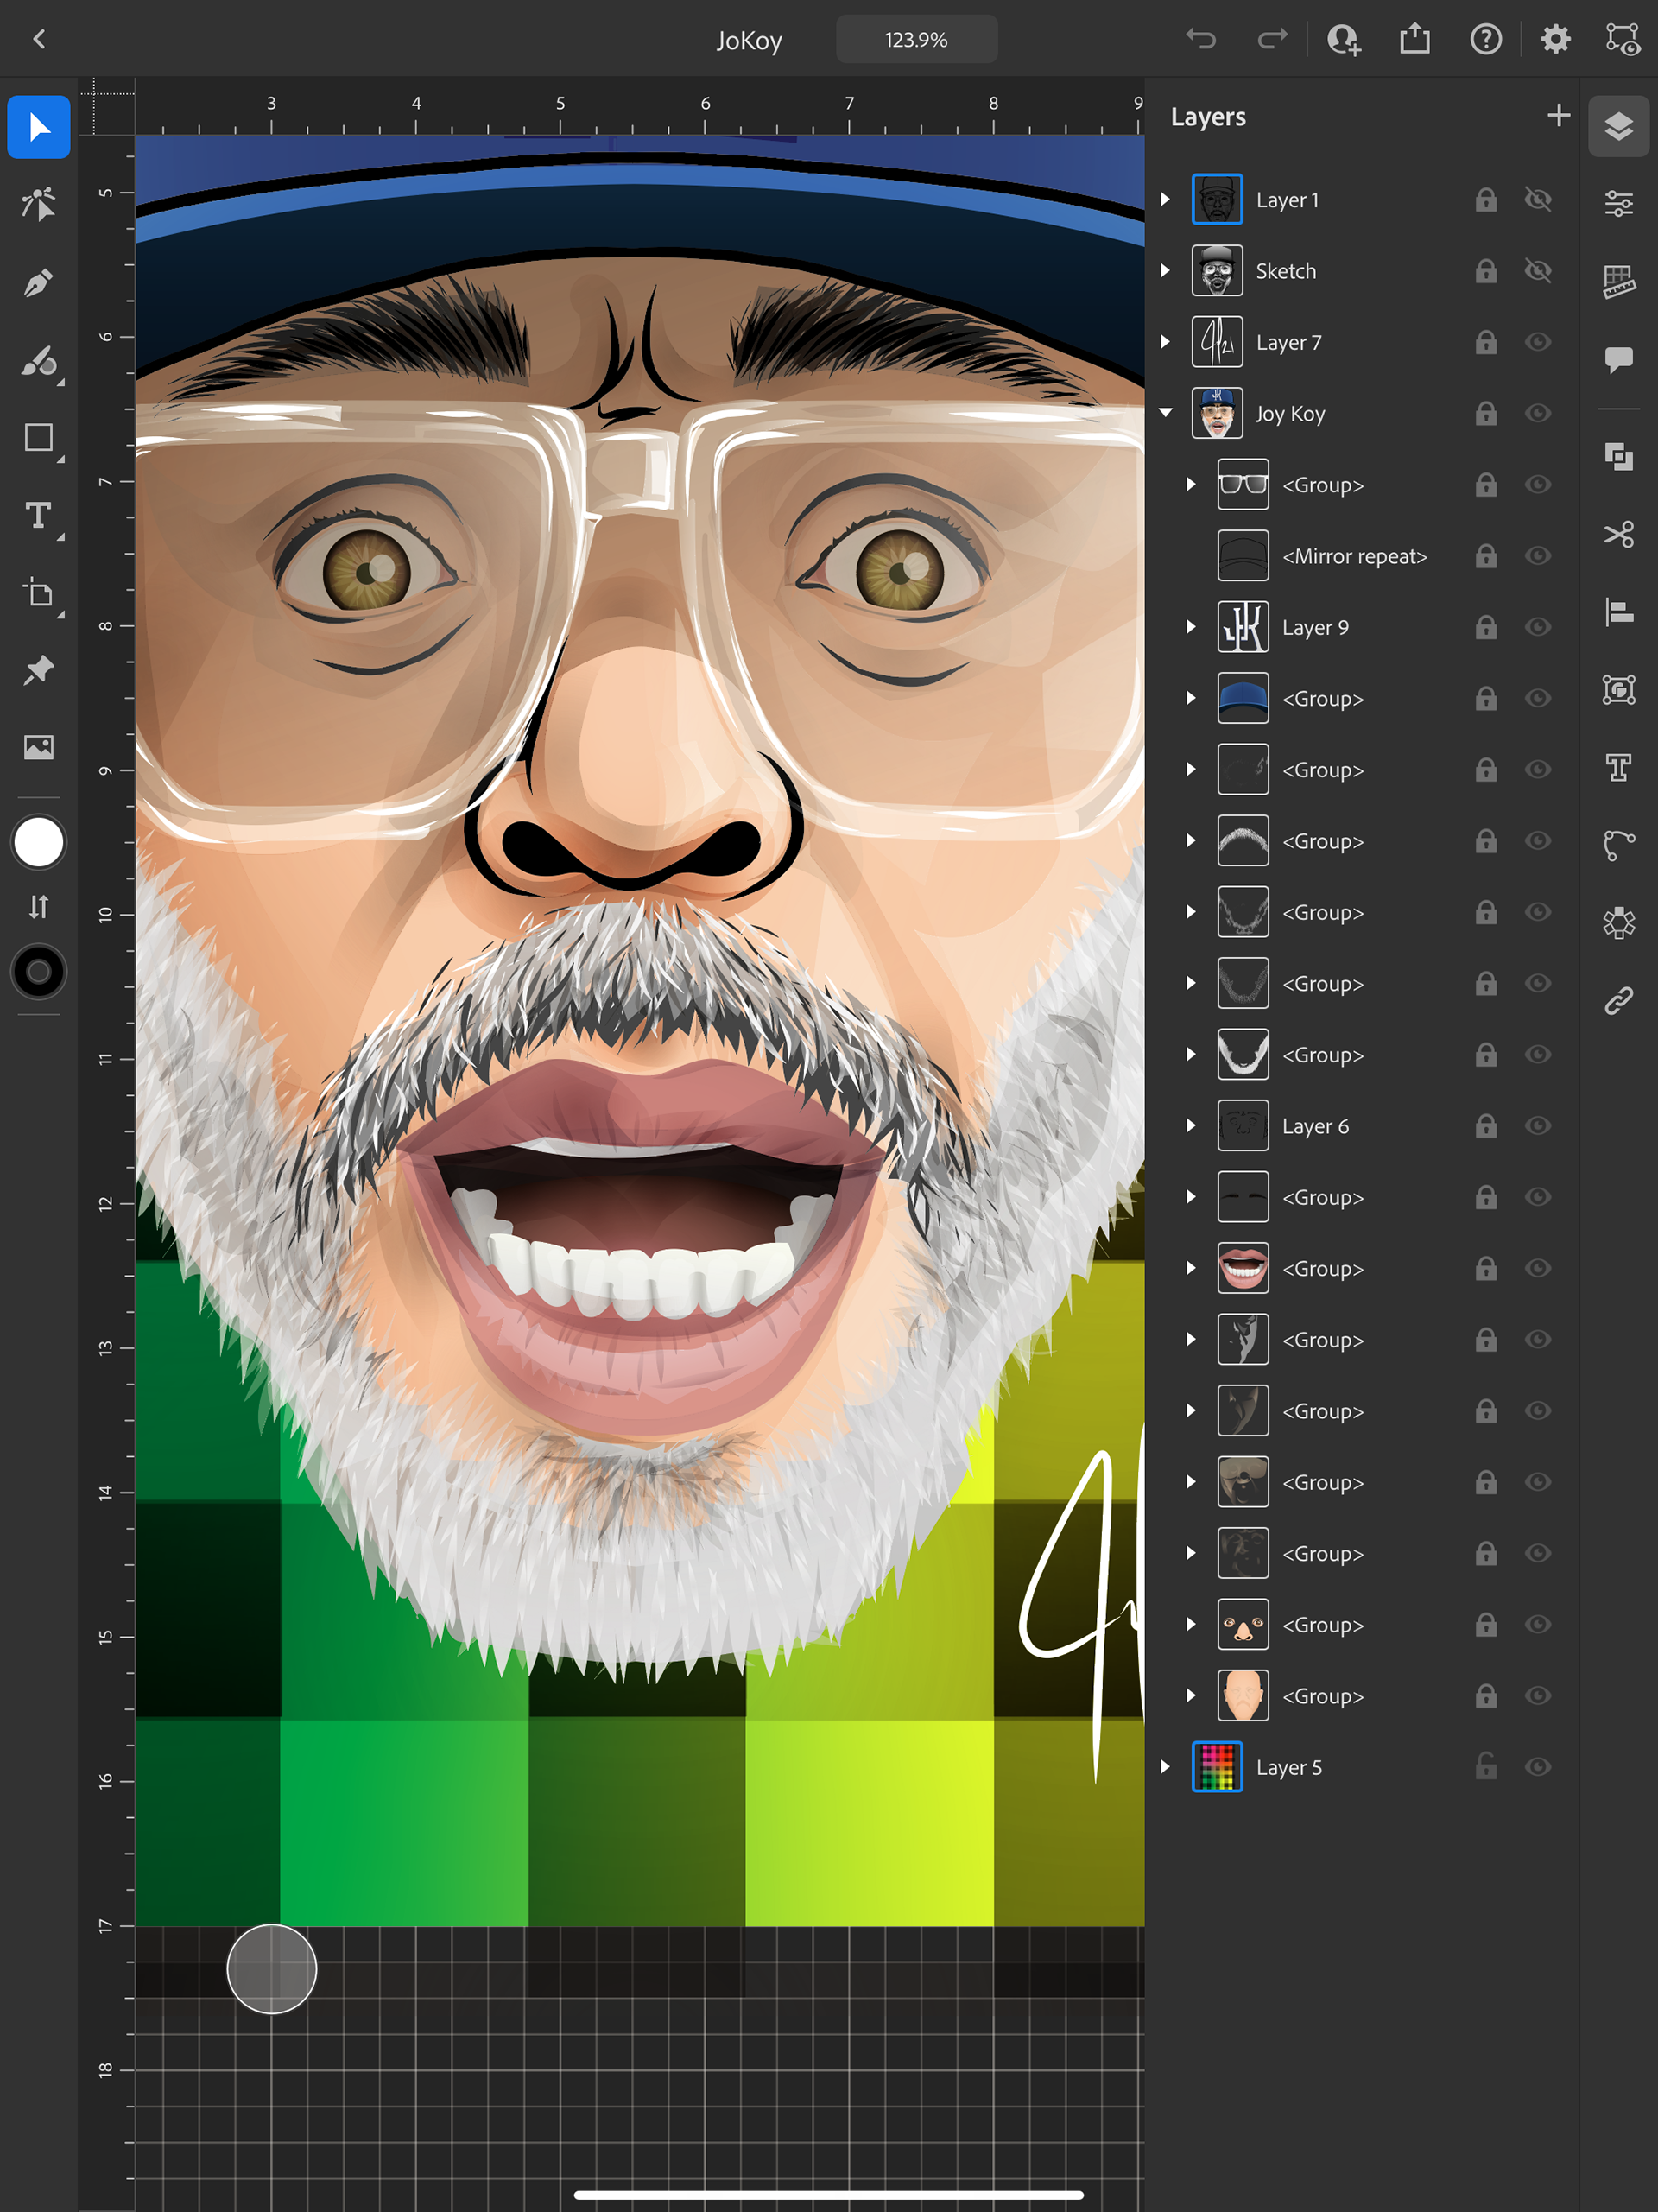Select the Mirror repeat layer
1658x2212 pixels.
tap(1353, 556)
